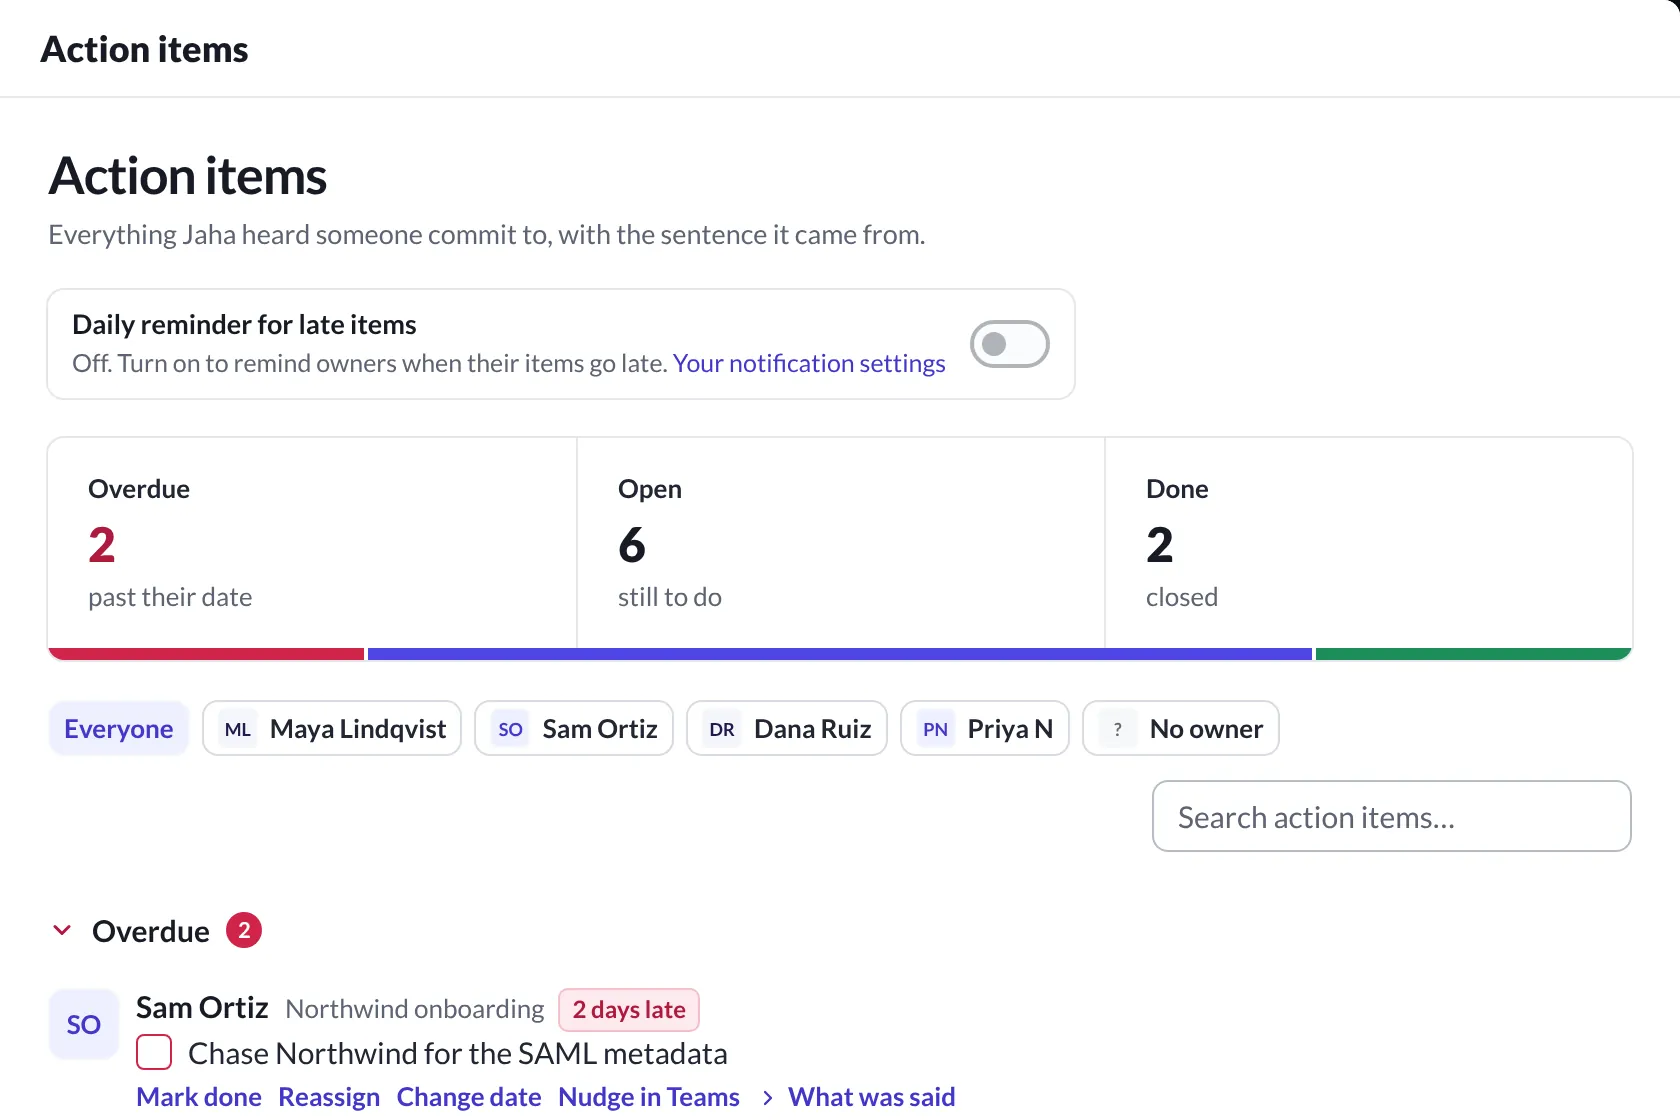The width and height of the screenshot is (1680, 1120).
Task: Click the ML avatar in Maya's chip
Action: click(x=238, y=729)
